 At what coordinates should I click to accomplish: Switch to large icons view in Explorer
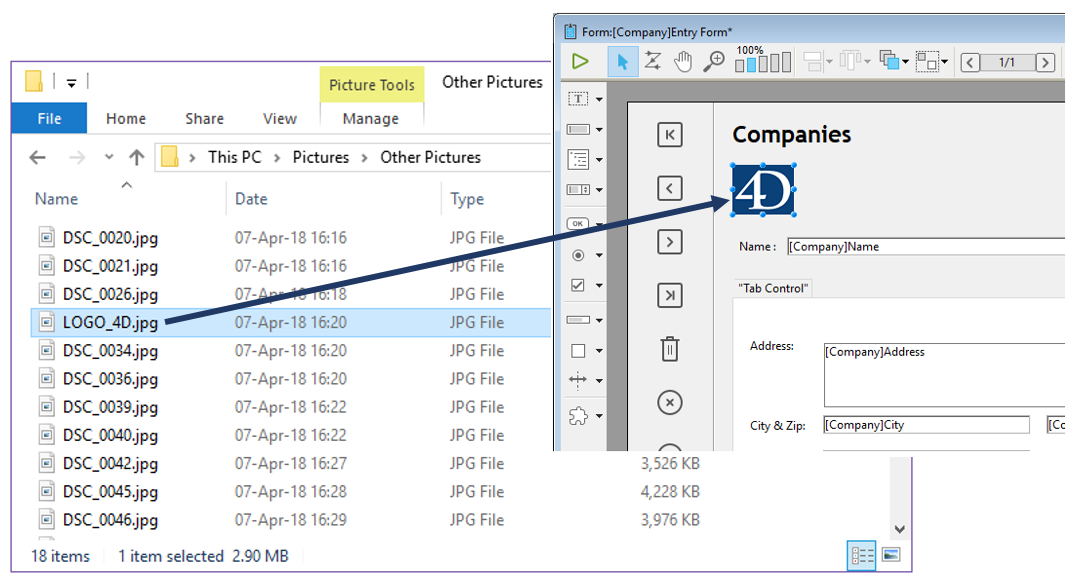point(890,555)
